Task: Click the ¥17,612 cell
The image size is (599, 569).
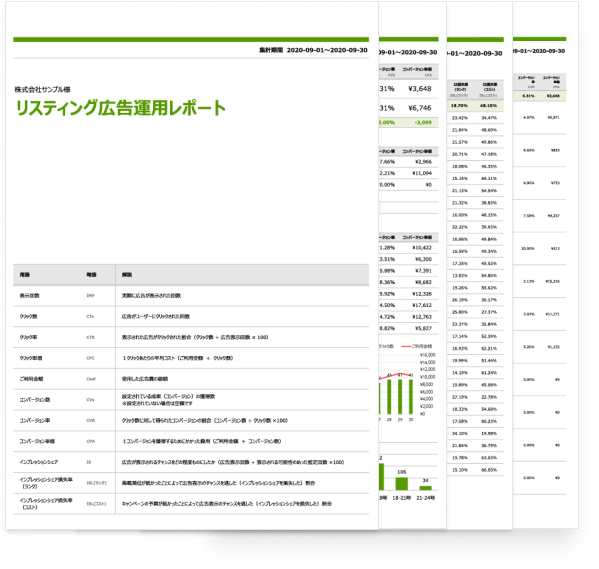Action: pos(422,305)
